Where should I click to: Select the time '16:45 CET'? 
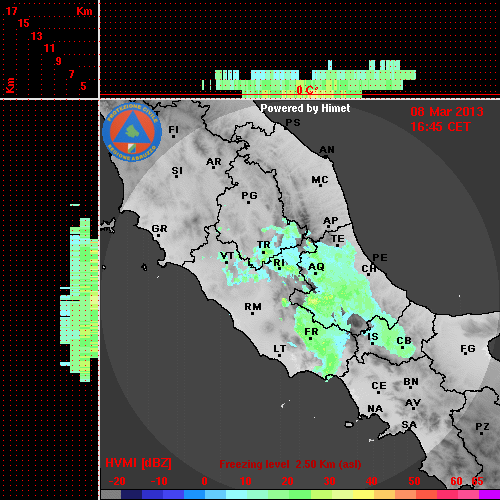tap(440, 127)
